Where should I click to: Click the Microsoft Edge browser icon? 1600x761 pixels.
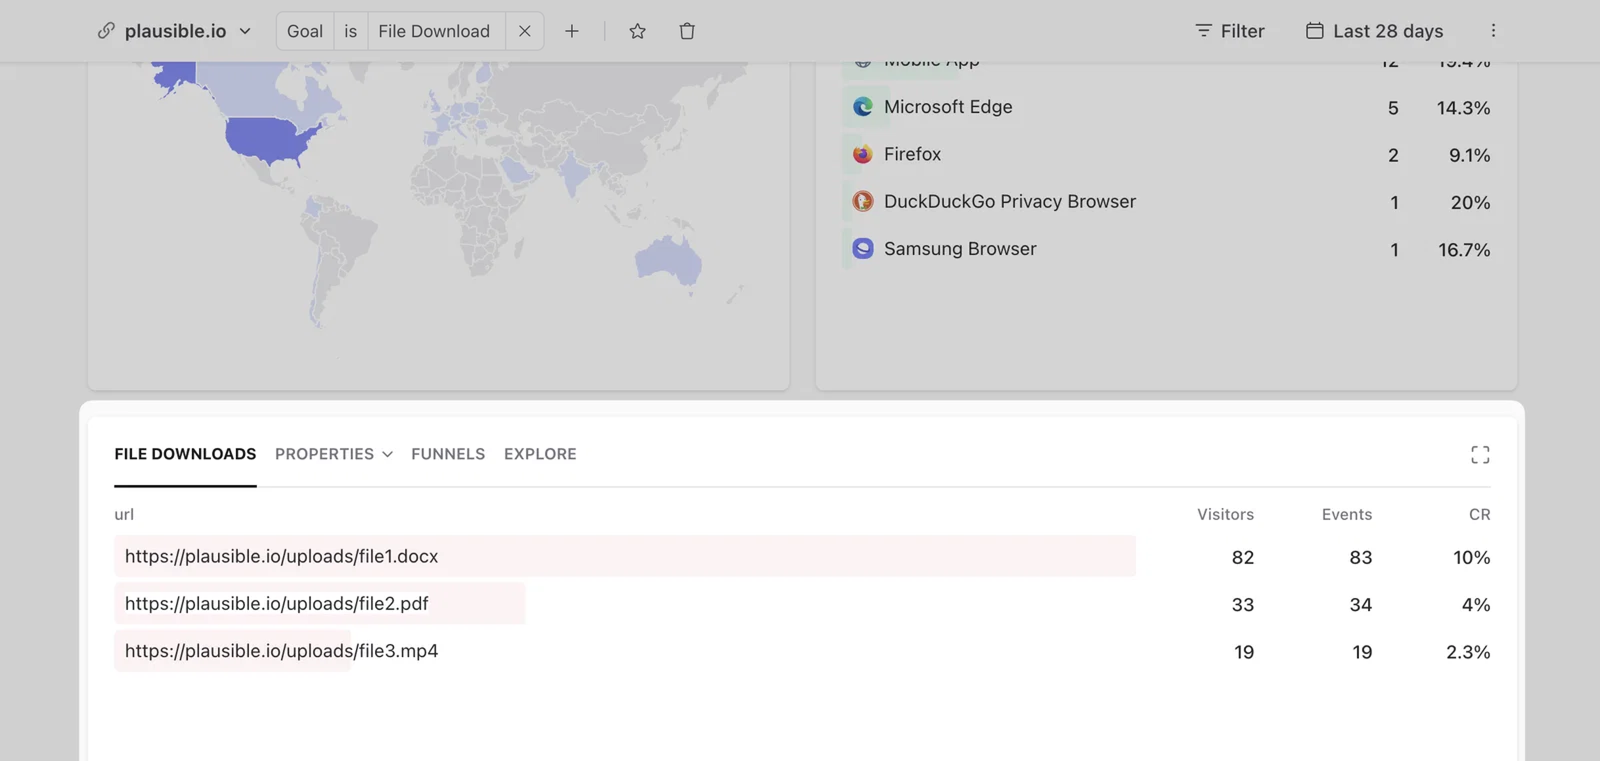[x=863, y=107]
